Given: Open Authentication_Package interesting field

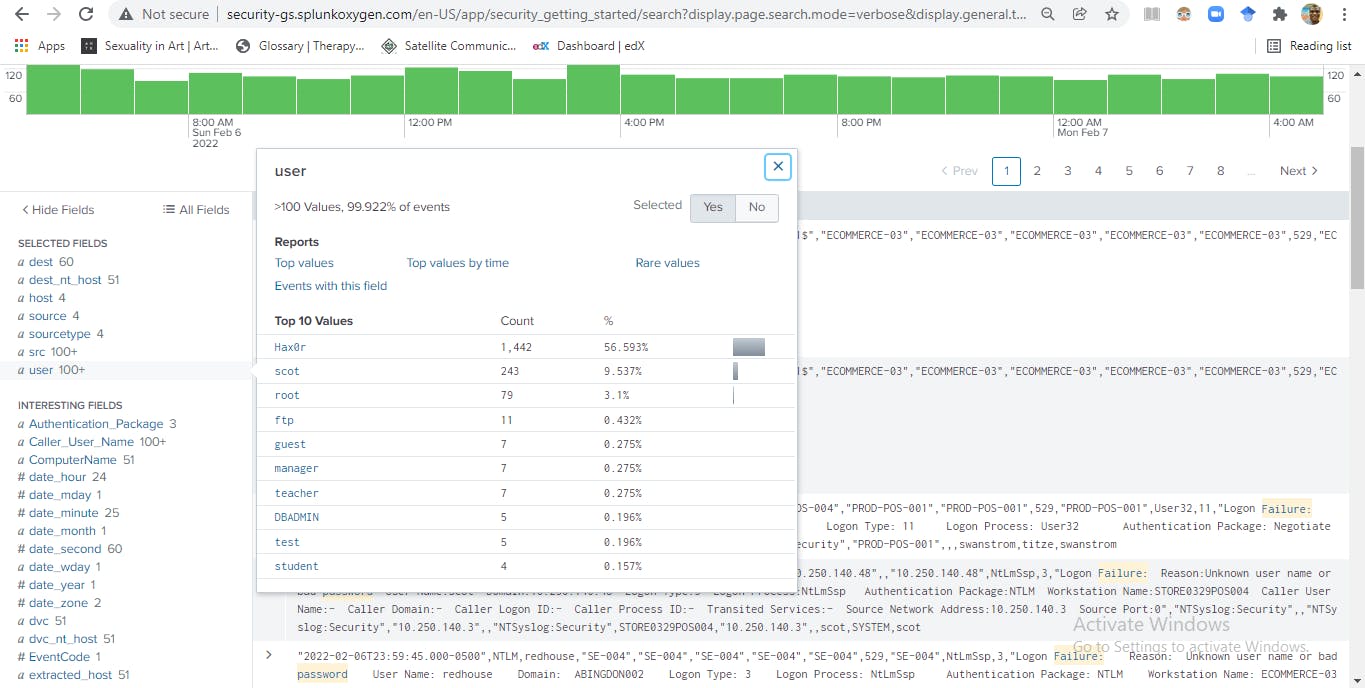Looking at the screenshot, I should pos(95,424).
